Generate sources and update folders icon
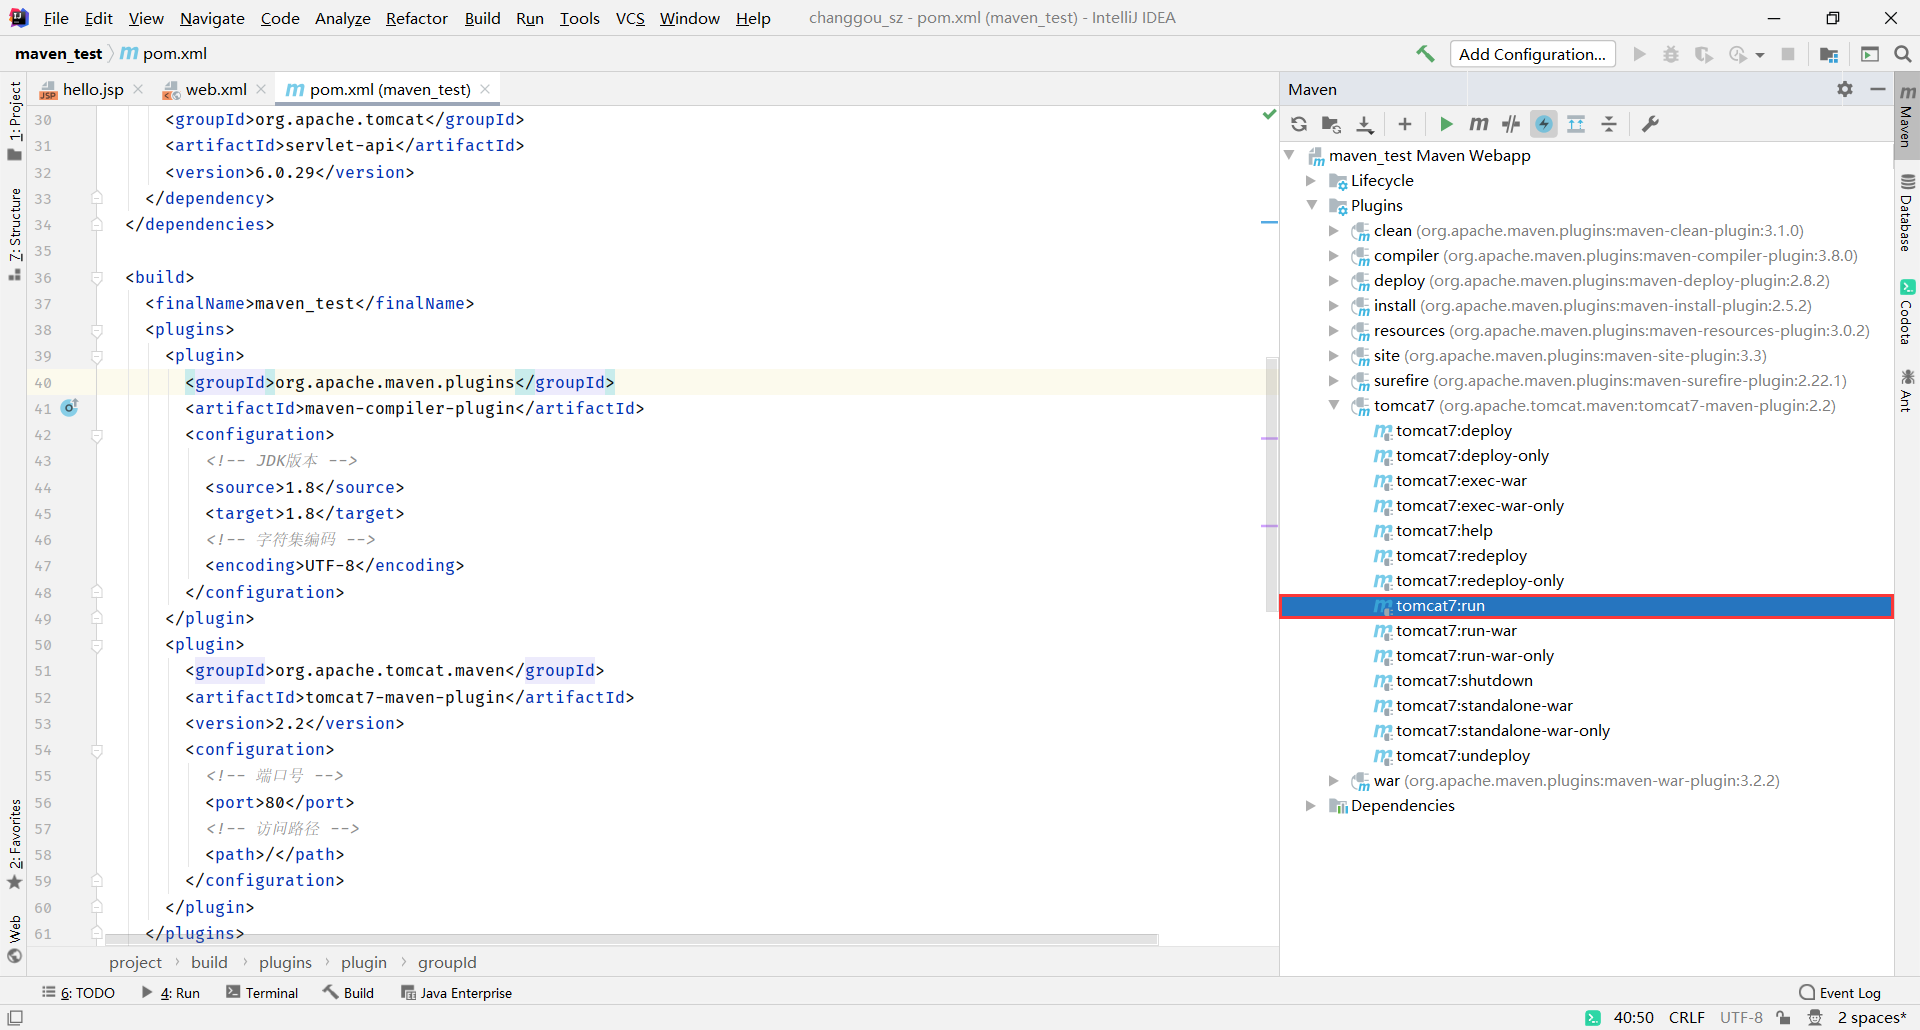Image resolution: width=1920 pixels, height=1030 pixels. tap(1331, 124)
